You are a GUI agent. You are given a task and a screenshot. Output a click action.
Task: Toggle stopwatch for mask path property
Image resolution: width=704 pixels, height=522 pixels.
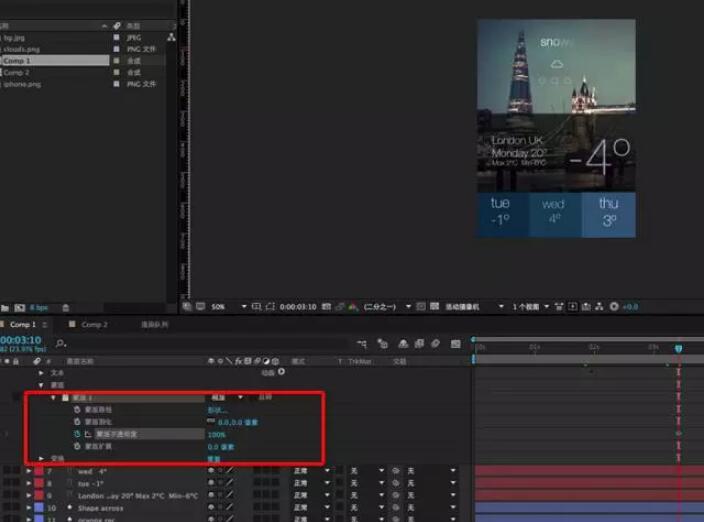pos(77,410)
